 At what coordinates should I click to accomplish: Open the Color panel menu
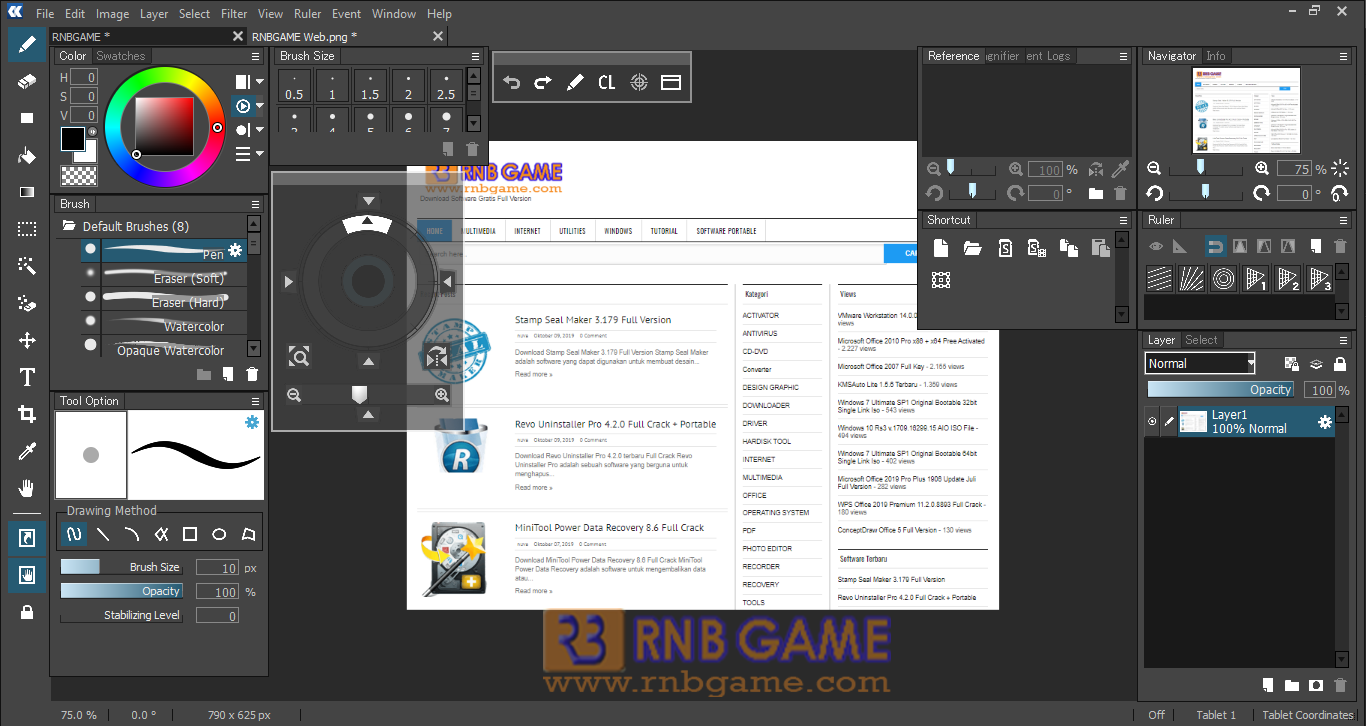[255, 57]
